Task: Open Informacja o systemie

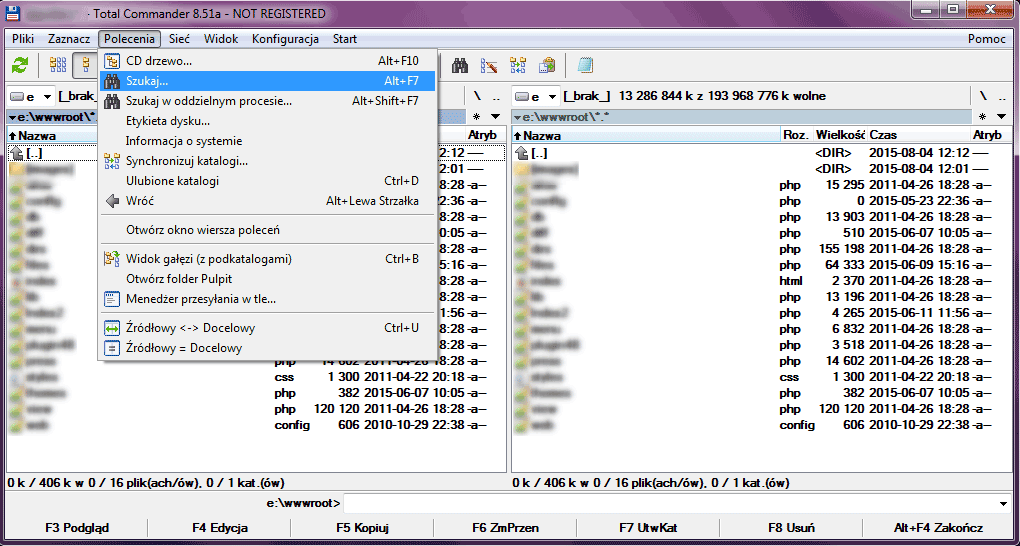Action: click(x=267, y=141)
